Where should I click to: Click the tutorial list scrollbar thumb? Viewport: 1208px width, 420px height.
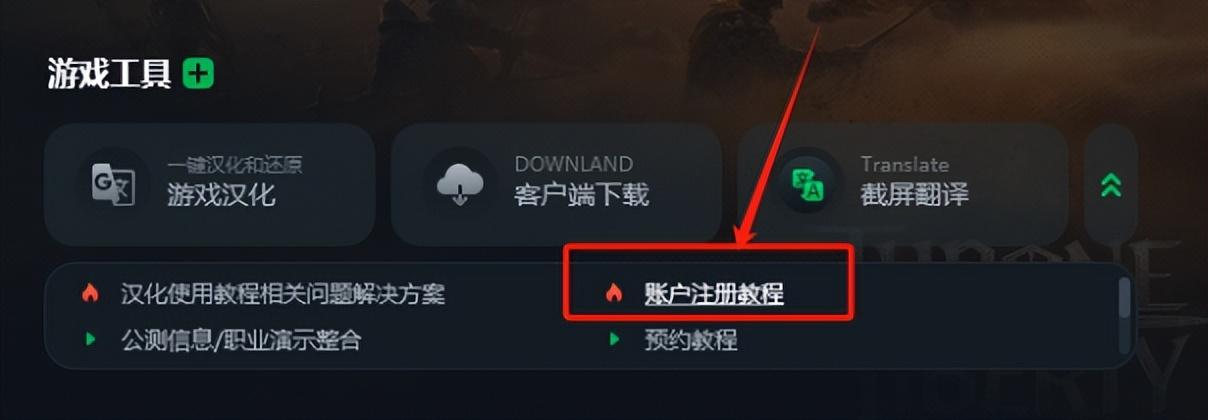click(x=1124, y=297)
